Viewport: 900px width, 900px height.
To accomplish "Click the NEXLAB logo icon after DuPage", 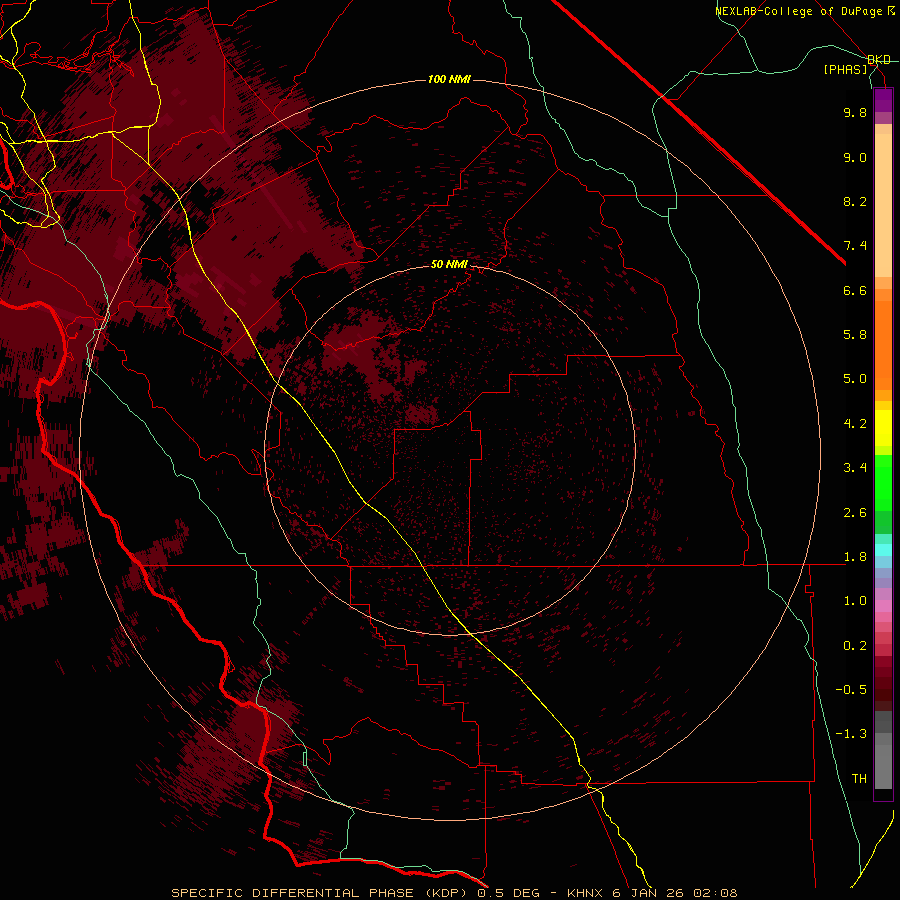I will tap(891, 11).
